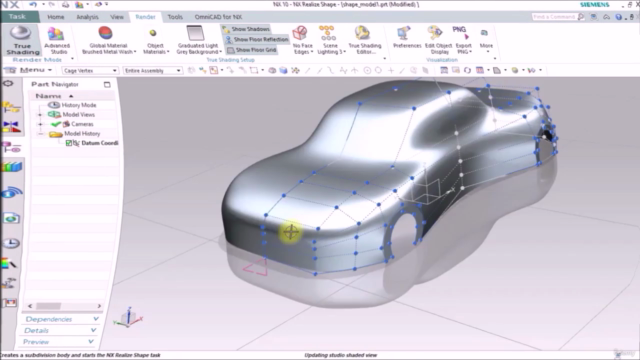Toggle Show Floor Reflection
Image resolution: width=640 pixels, height=360 pixels.
[x=257, y=40]
